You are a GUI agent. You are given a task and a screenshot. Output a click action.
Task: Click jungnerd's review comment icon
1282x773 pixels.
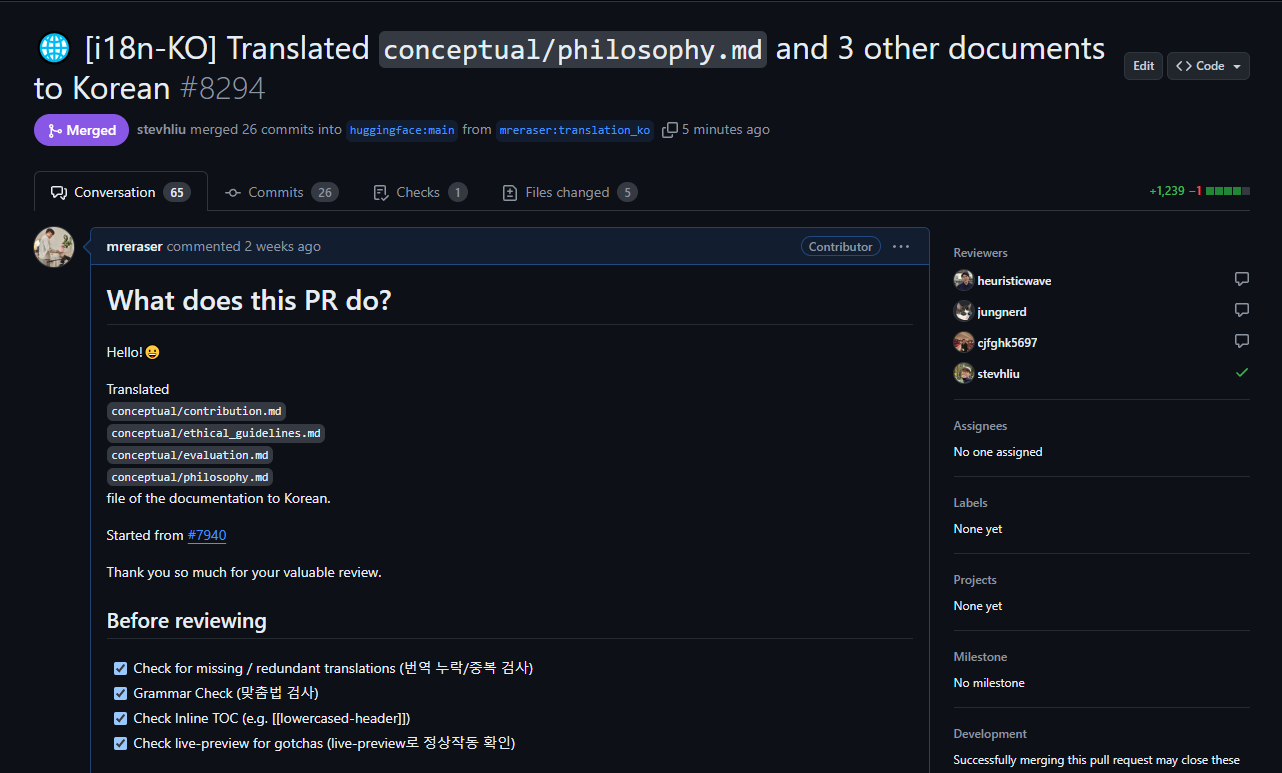(1241, 311)
